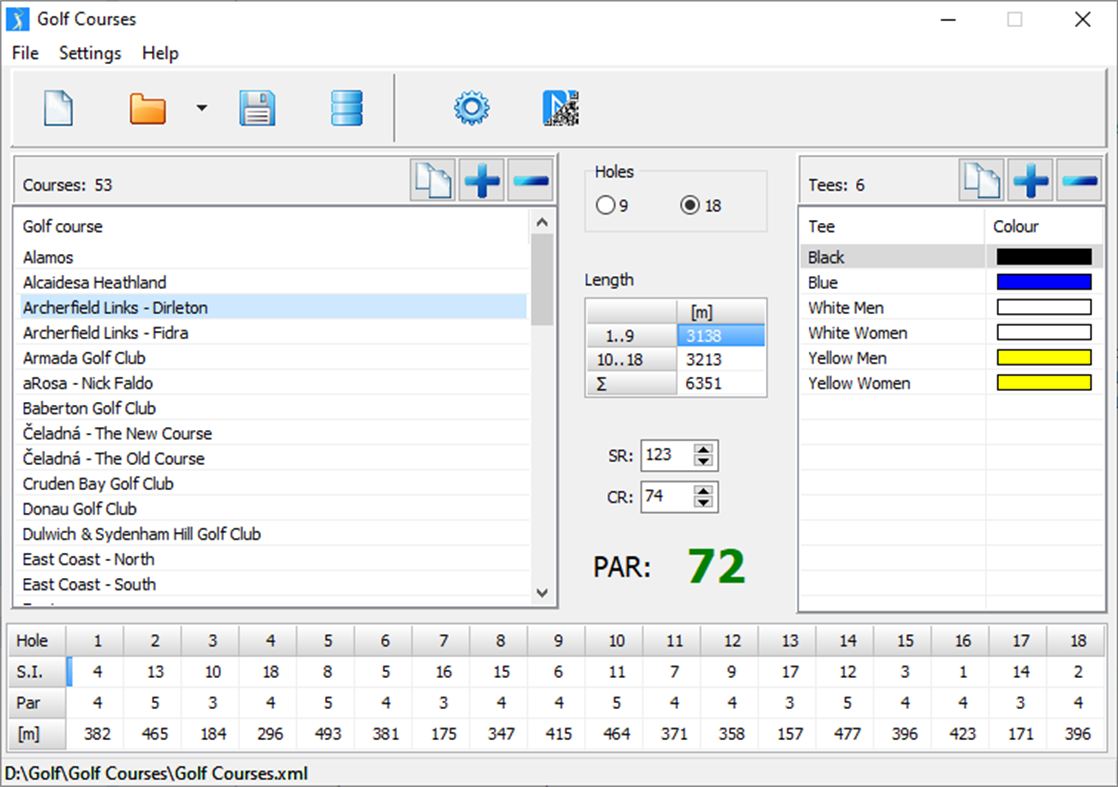
Task: Duplicate the selected tee
Action: [981, 181]
